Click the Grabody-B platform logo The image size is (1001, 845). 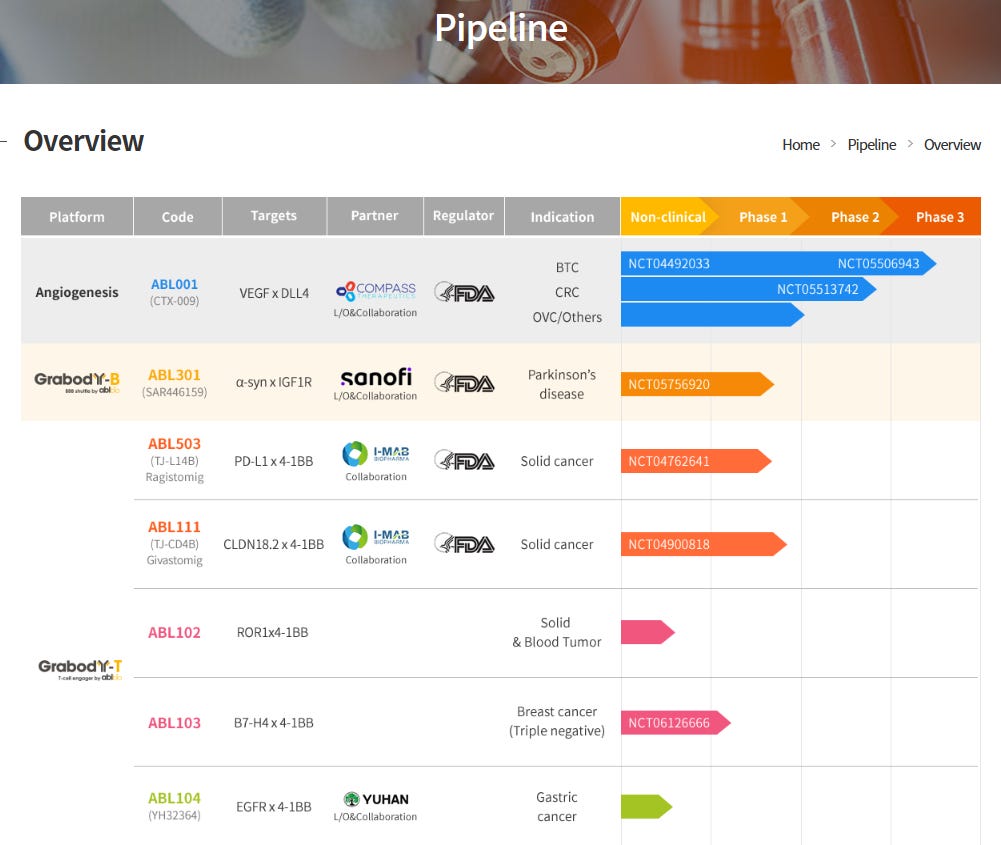coord(77,382)
